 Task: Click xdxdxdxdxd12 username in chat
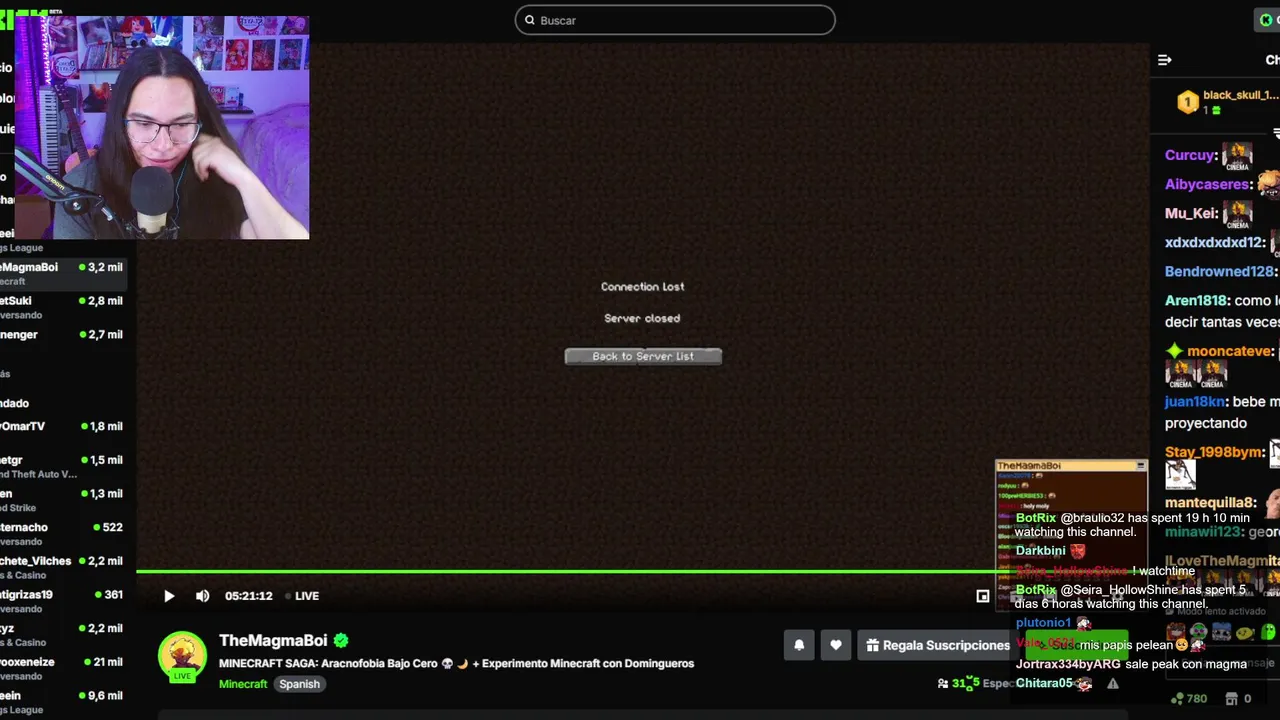[x=1214, y=242]
